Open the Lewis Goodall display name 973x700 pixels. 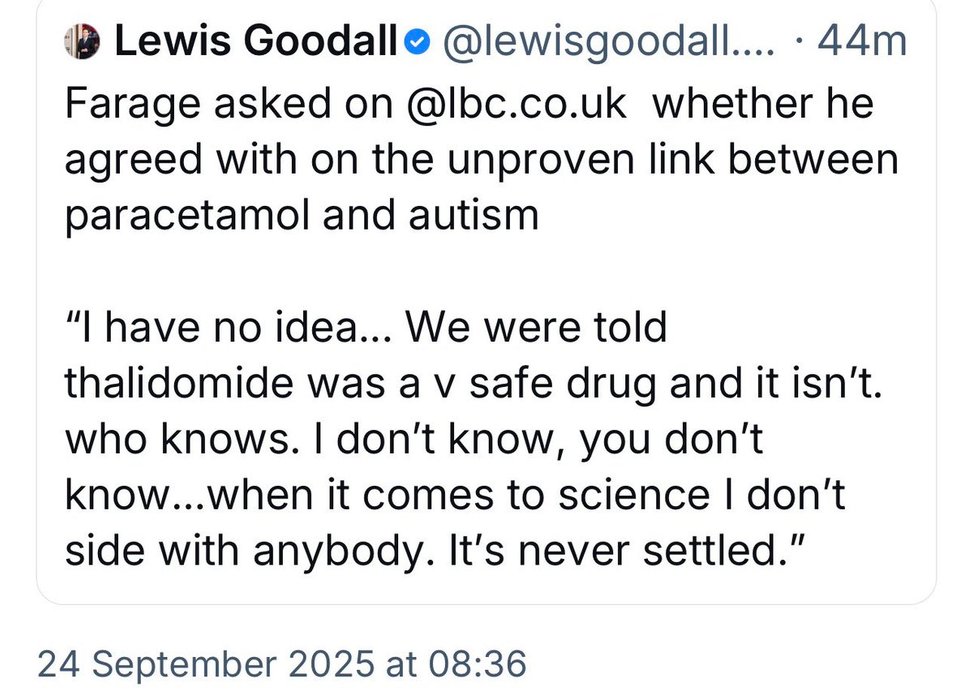(256, 42)
